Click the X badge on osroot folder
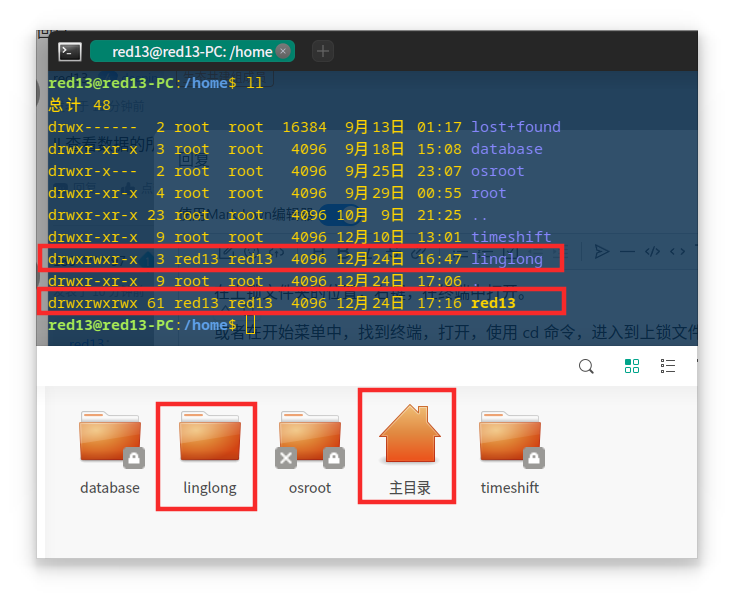 (x=286, y=458)
